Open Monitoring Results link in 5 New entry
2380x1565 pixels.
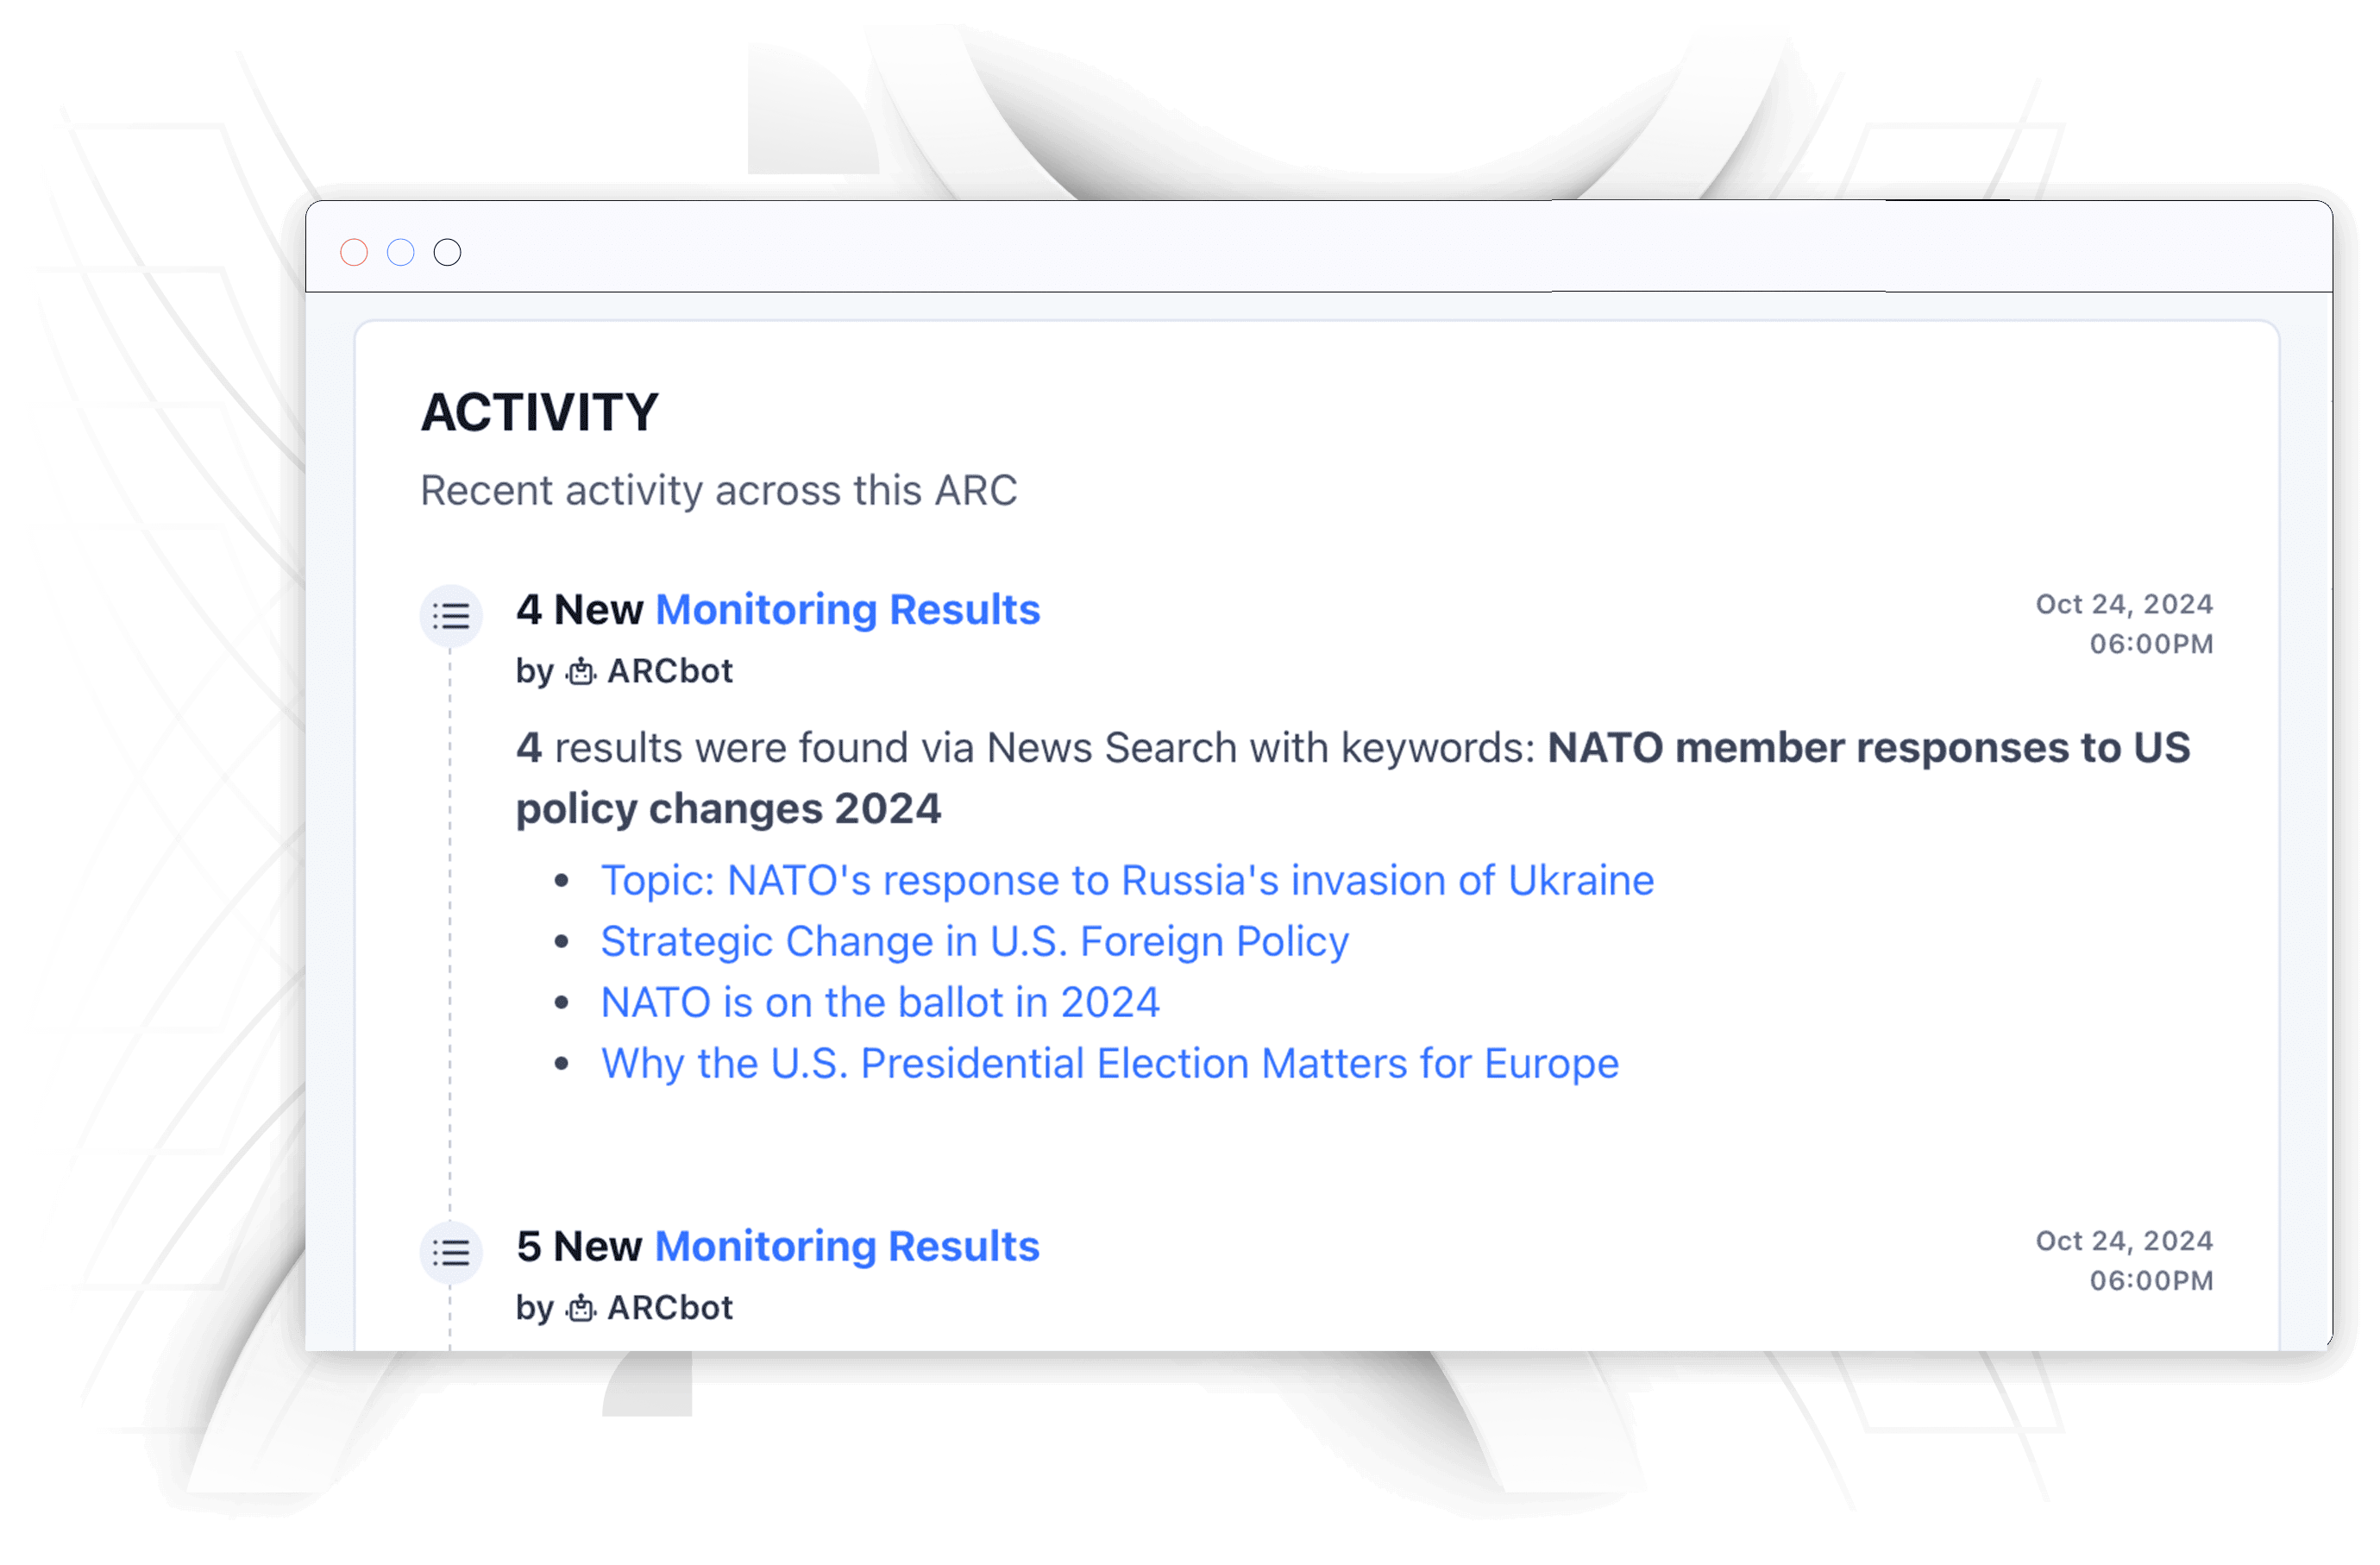pyautogui.click(x=847, y=1246)
